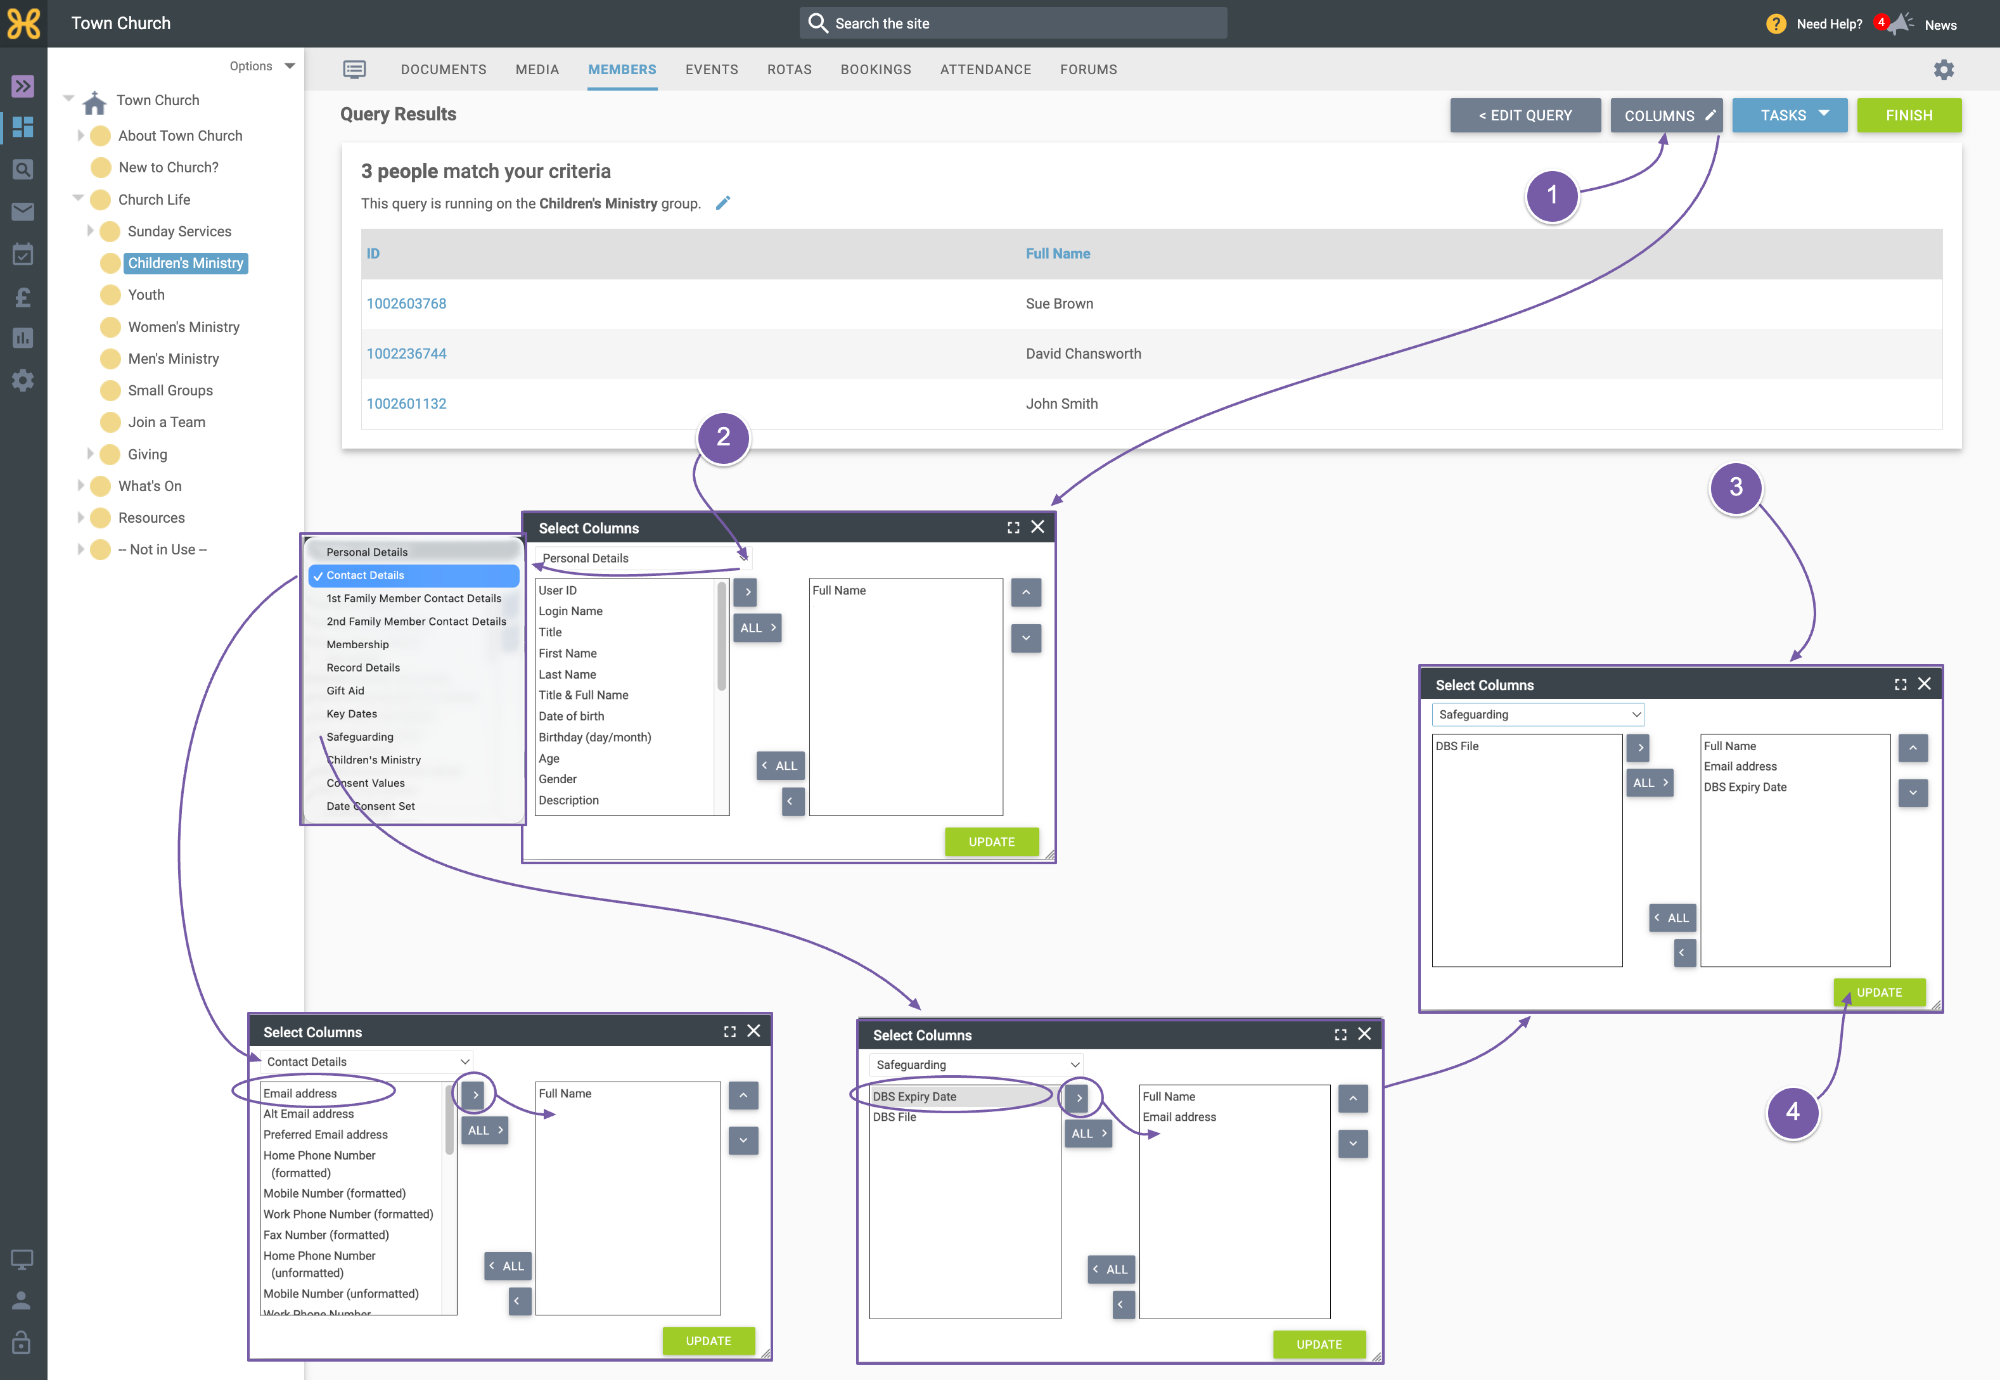Image resolution: width=2000 pixels, height=1380 pixels.
Task: Click the page settings gear icon
Action: pyautogui.click(x=1943, y=69)
